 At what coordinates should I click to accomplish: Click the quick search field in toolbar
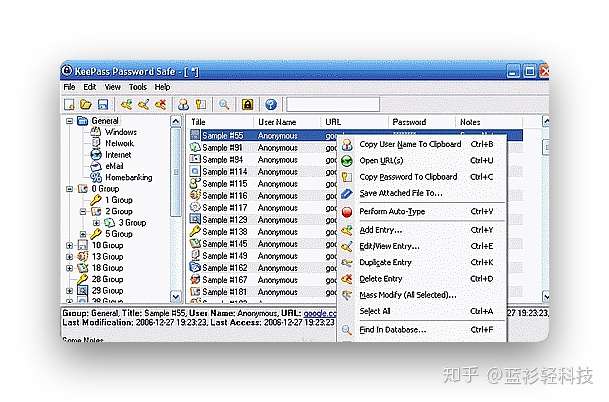tap(333, 104)
